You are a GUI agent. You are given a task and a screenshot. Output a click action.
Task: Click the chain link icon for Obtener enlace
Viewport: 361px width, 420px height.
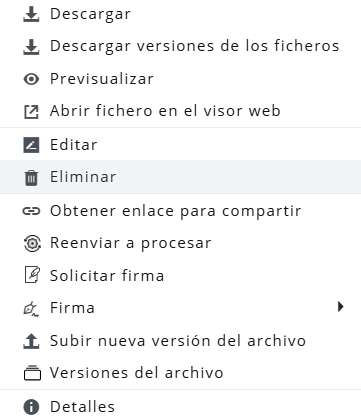[31, 211]
